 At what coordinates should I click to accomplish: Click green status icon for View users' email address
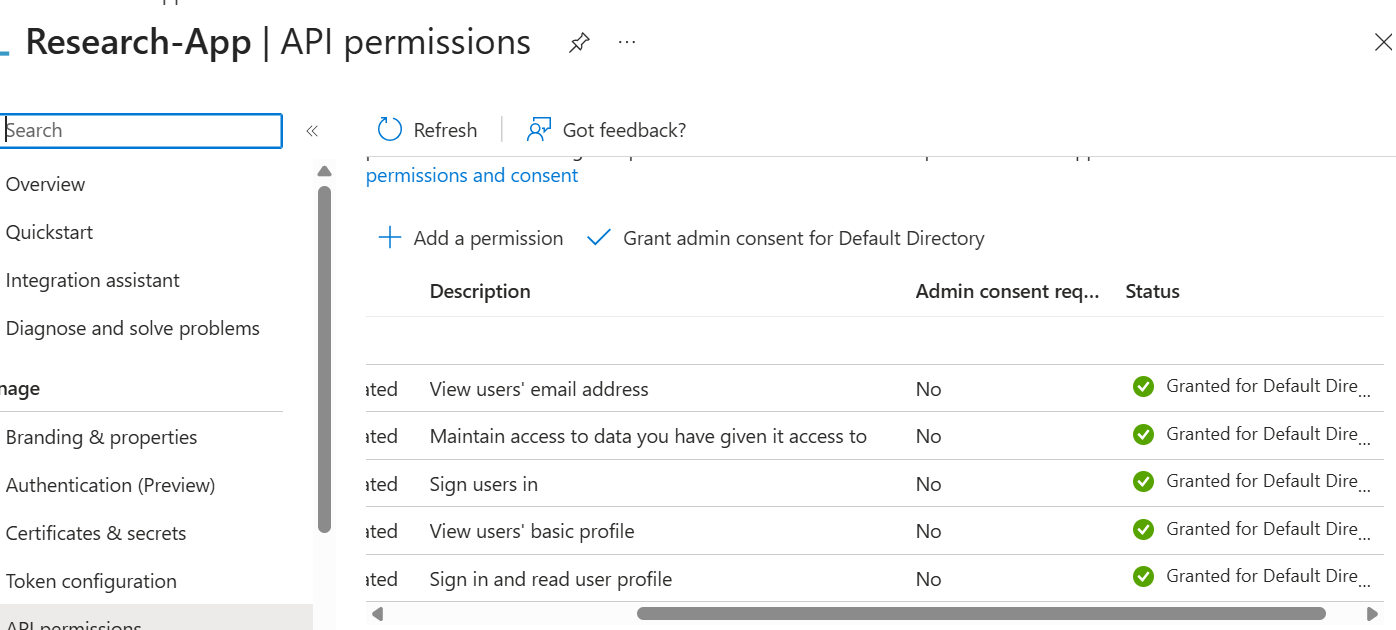coord(1143,387)
